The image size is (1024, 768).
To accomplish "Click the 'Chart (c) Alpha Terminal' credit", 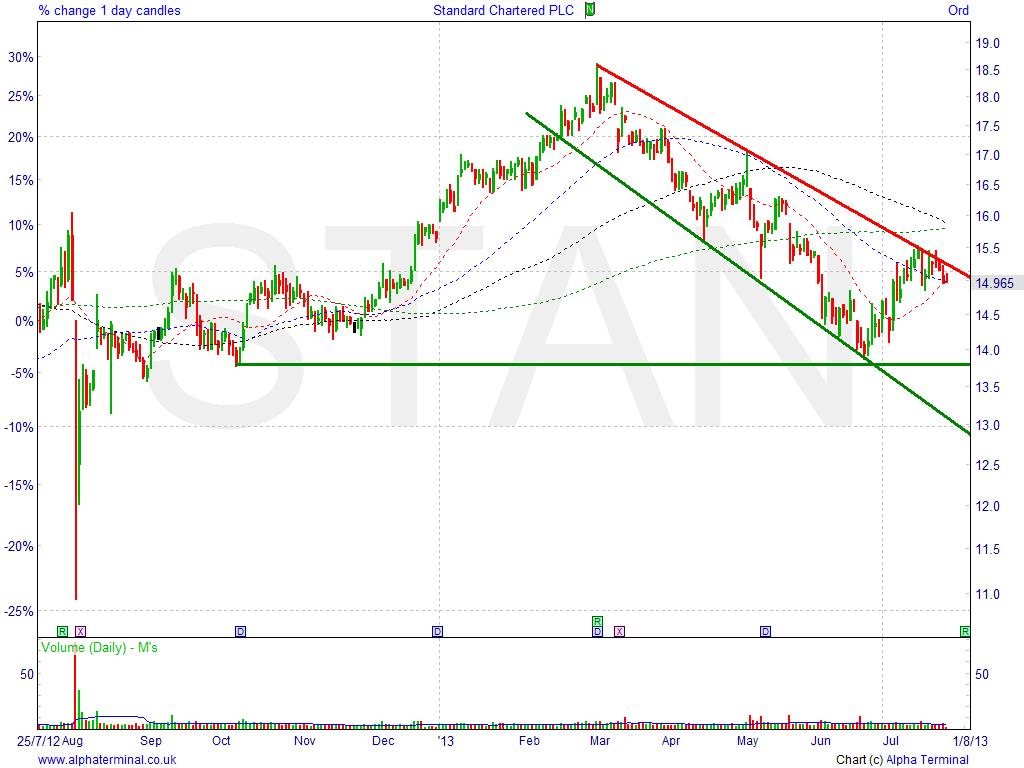I will (902, 760).
